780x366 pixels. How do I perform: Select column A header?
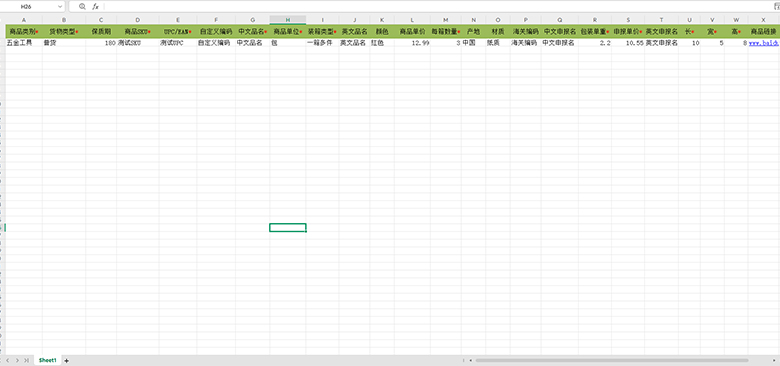tap(24, 20)
